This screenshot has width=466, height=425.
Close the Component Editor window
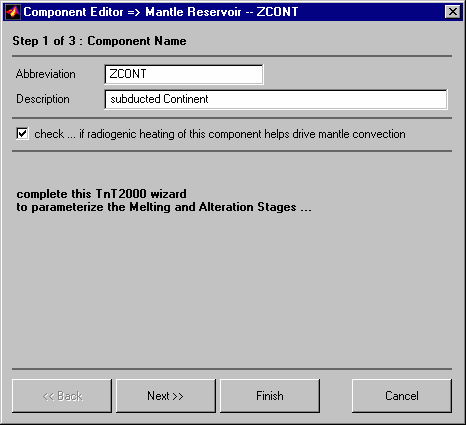coord(453,12)
